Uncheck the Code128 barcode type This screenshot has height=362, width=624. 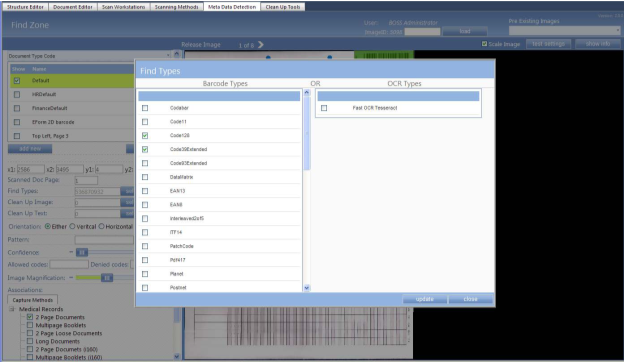pos(145,136)
